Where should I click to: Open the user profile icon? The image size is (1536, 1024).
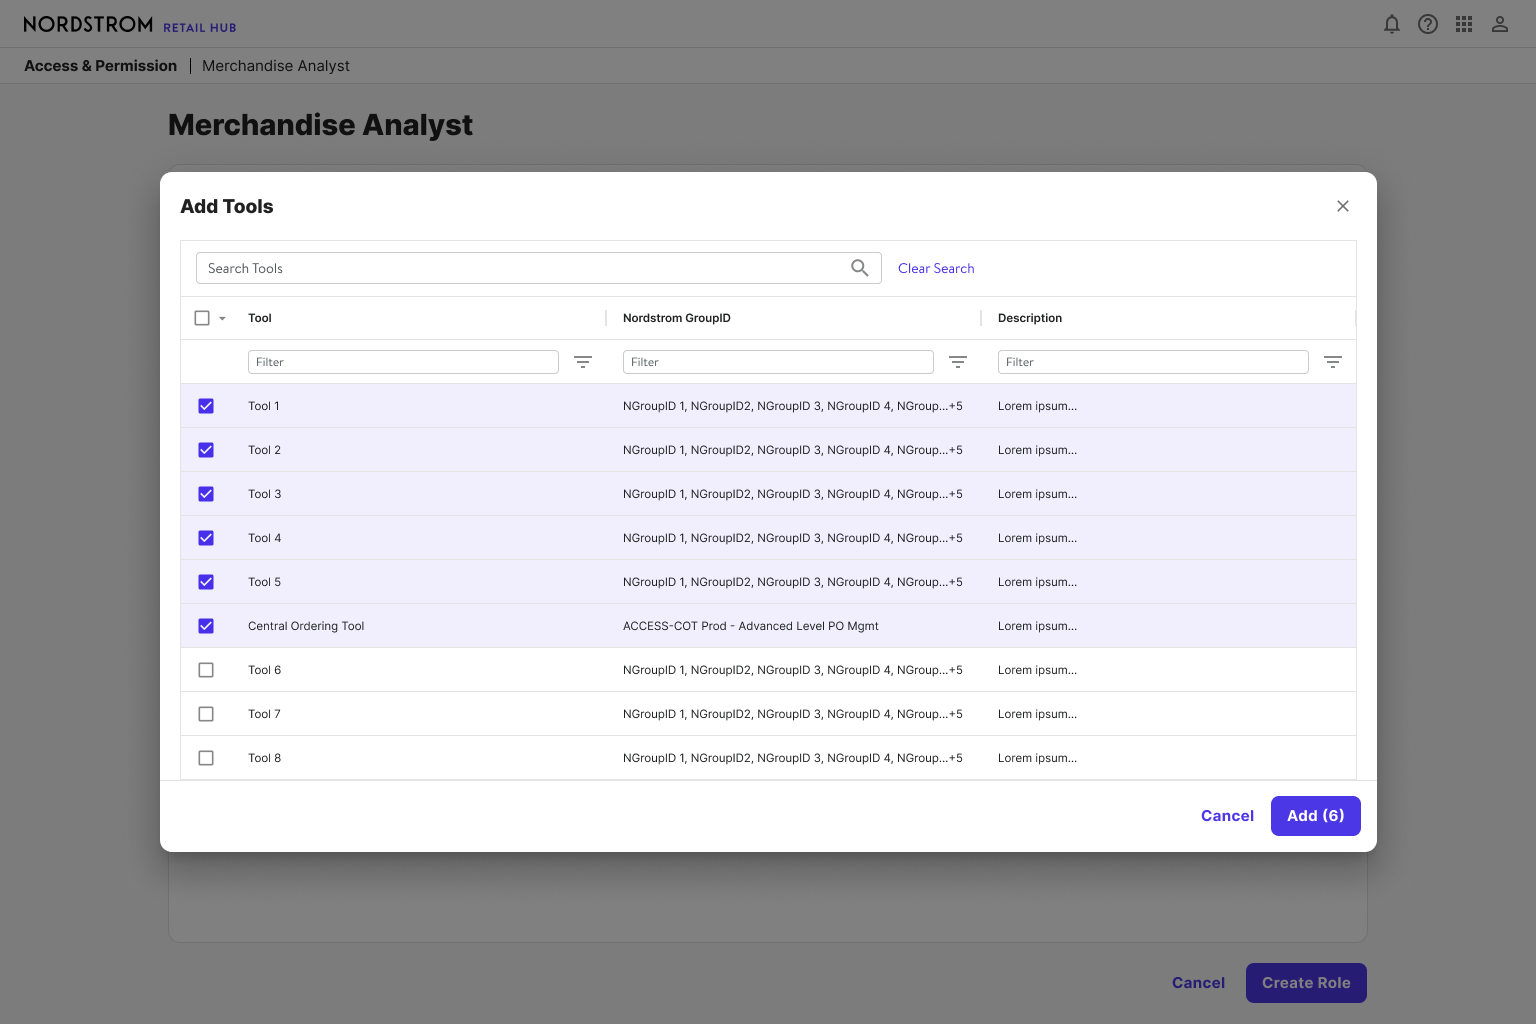[x=1500, y=24]
